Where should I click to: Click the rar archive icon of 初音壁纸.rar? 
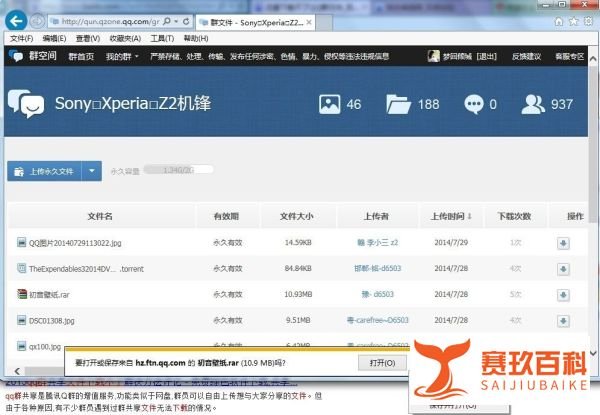tap(21, 294)
